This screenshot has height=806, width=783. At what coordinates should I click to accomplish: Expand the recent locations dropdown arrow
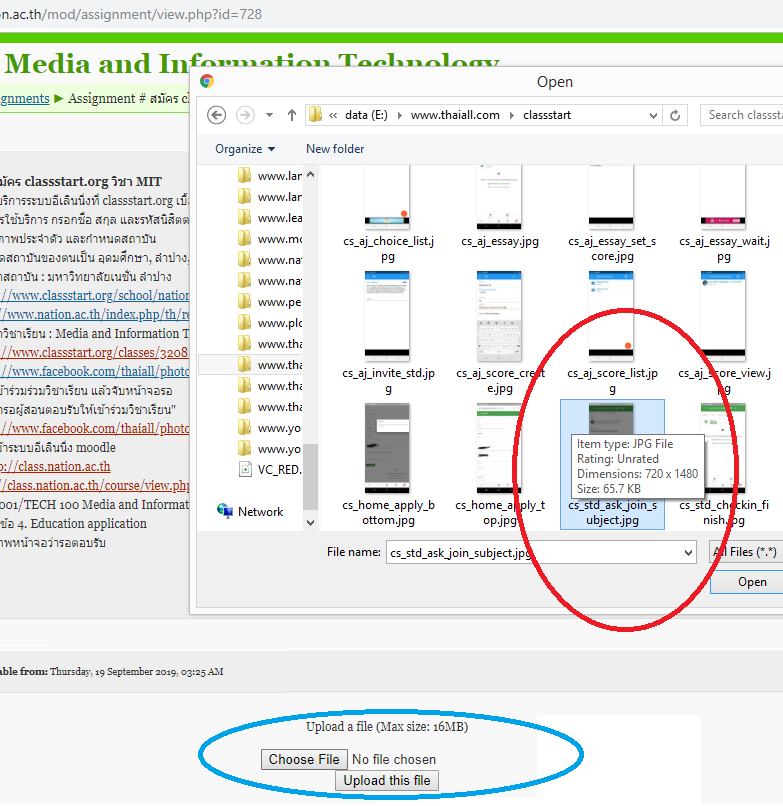click(270, 115)
